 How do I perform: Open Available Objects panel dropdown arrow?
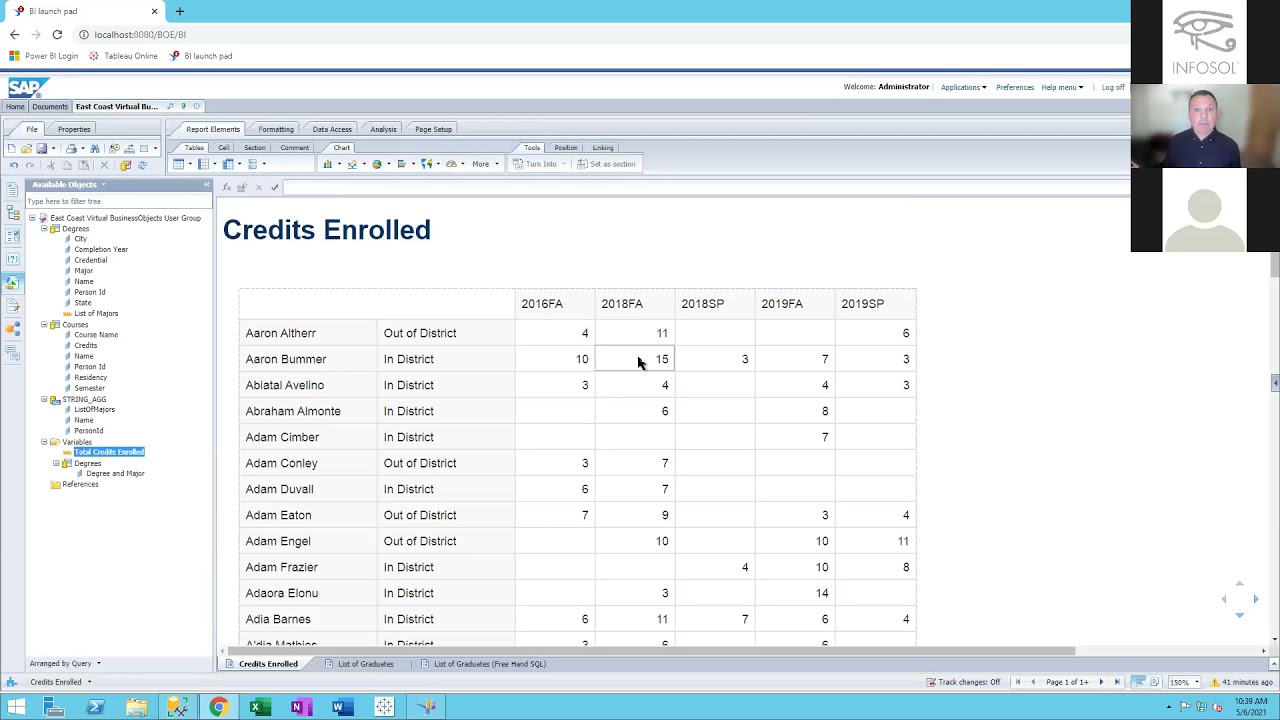click(102, 185)
